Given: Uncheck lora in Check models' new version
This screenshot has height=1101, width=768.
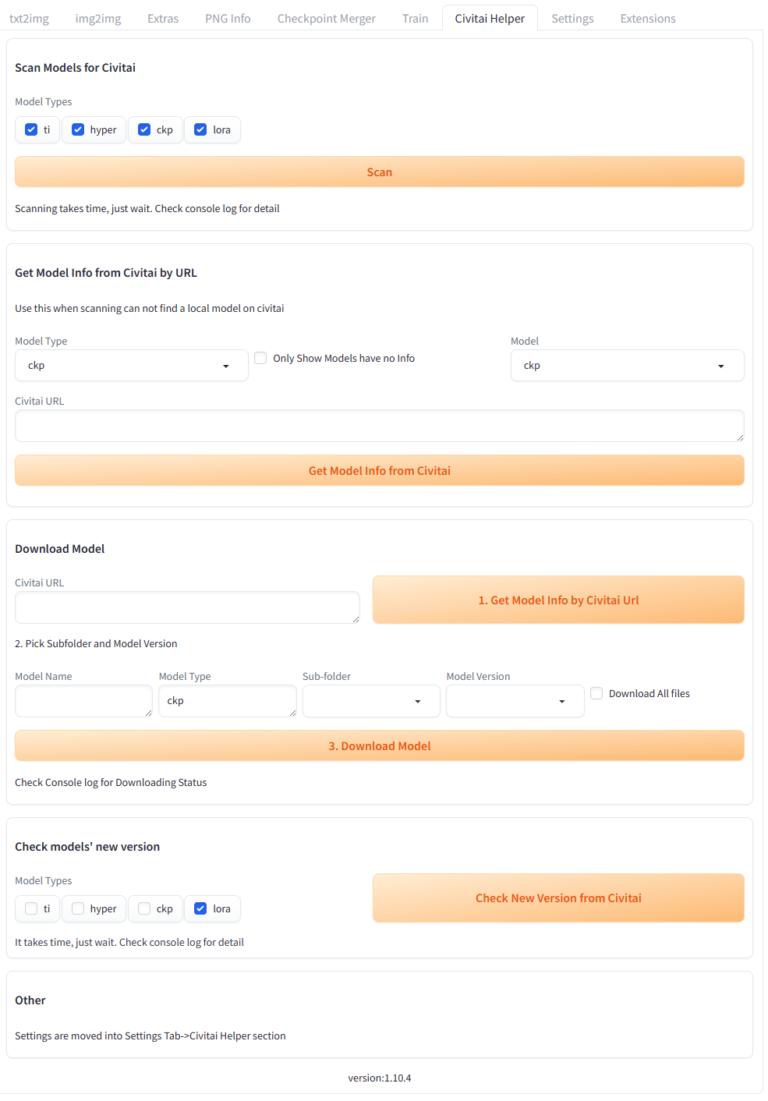Looking at the screenshot, I should [200, 909].
